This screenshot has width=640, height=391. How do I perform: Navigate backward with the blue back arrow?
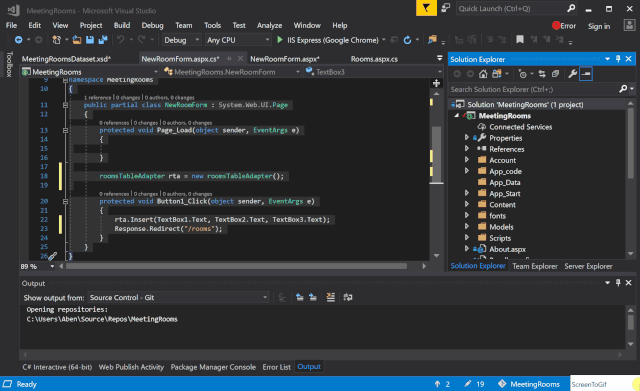(x=18, y=40)
